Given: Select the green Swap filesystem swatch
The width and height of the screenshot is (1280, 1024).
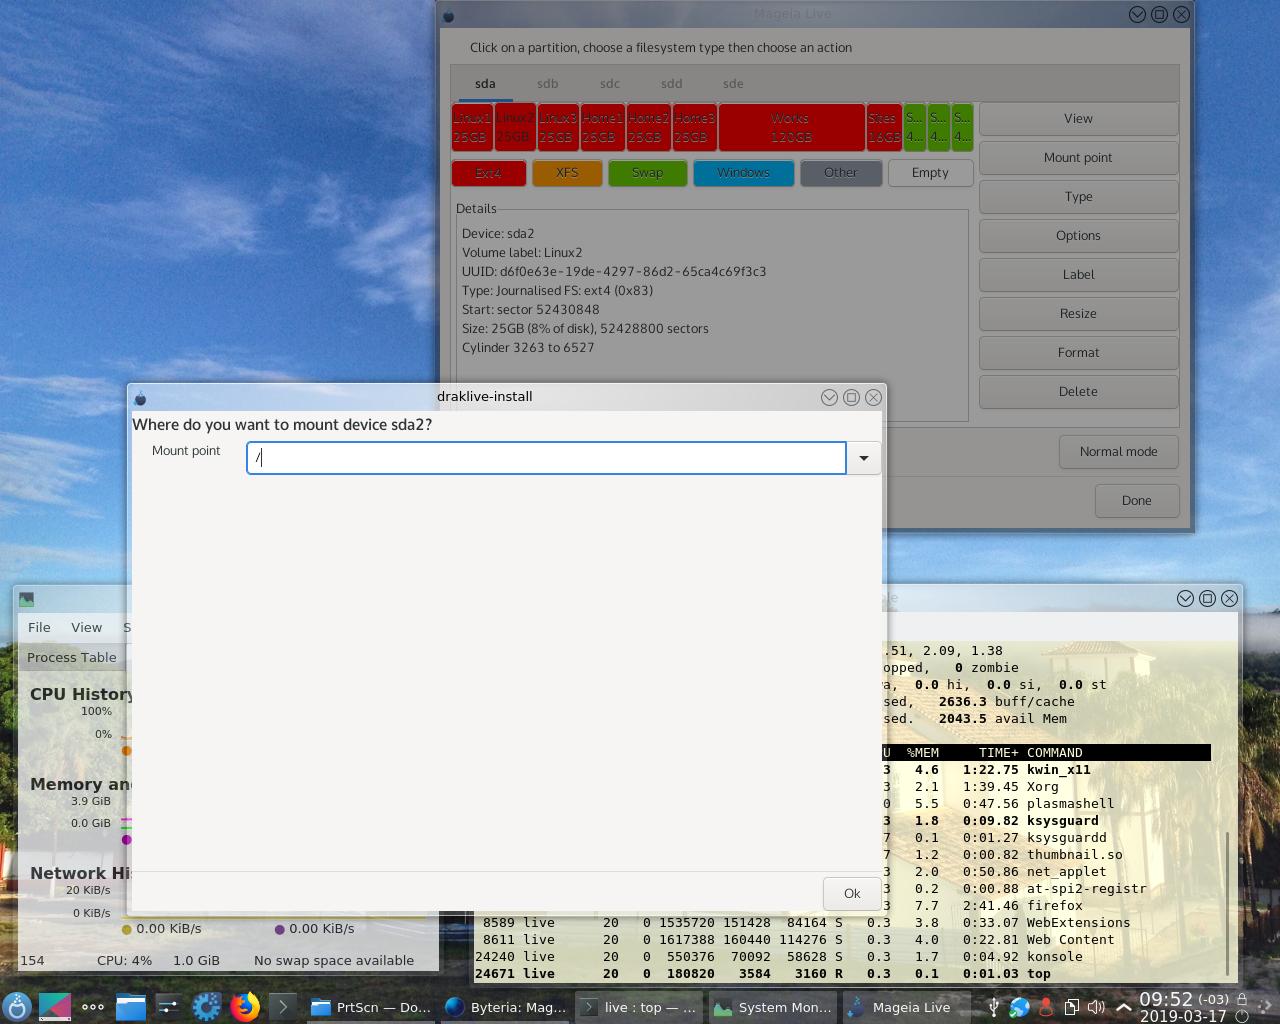Looking at the screenshot, I should (647, 173).
